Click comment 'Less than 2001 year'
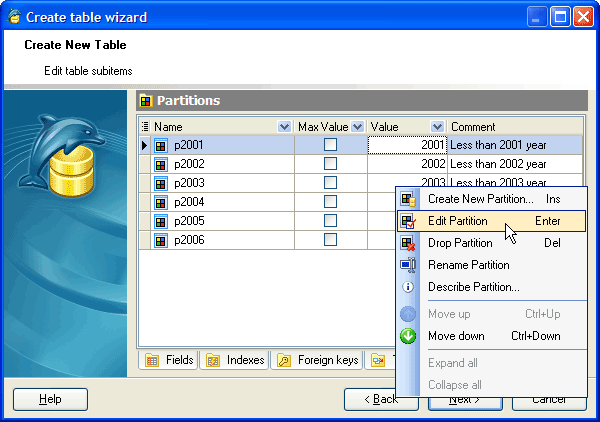600x422 pixels. [x=498, y=145]
